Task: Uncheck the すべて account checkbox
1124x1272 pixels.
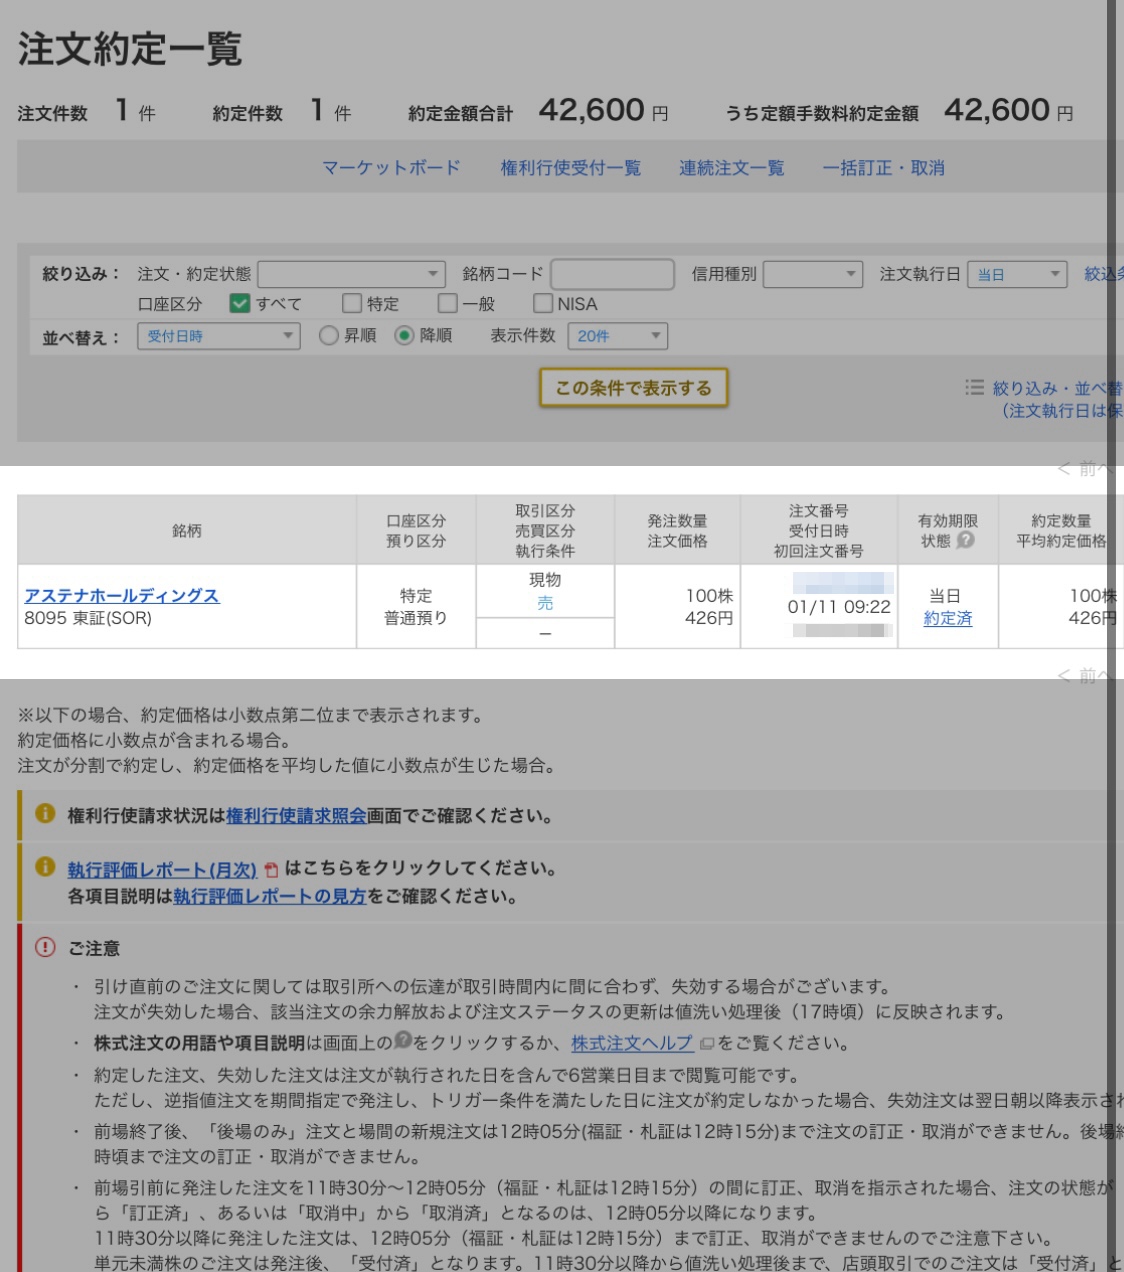Action: (x=239, y=303)
